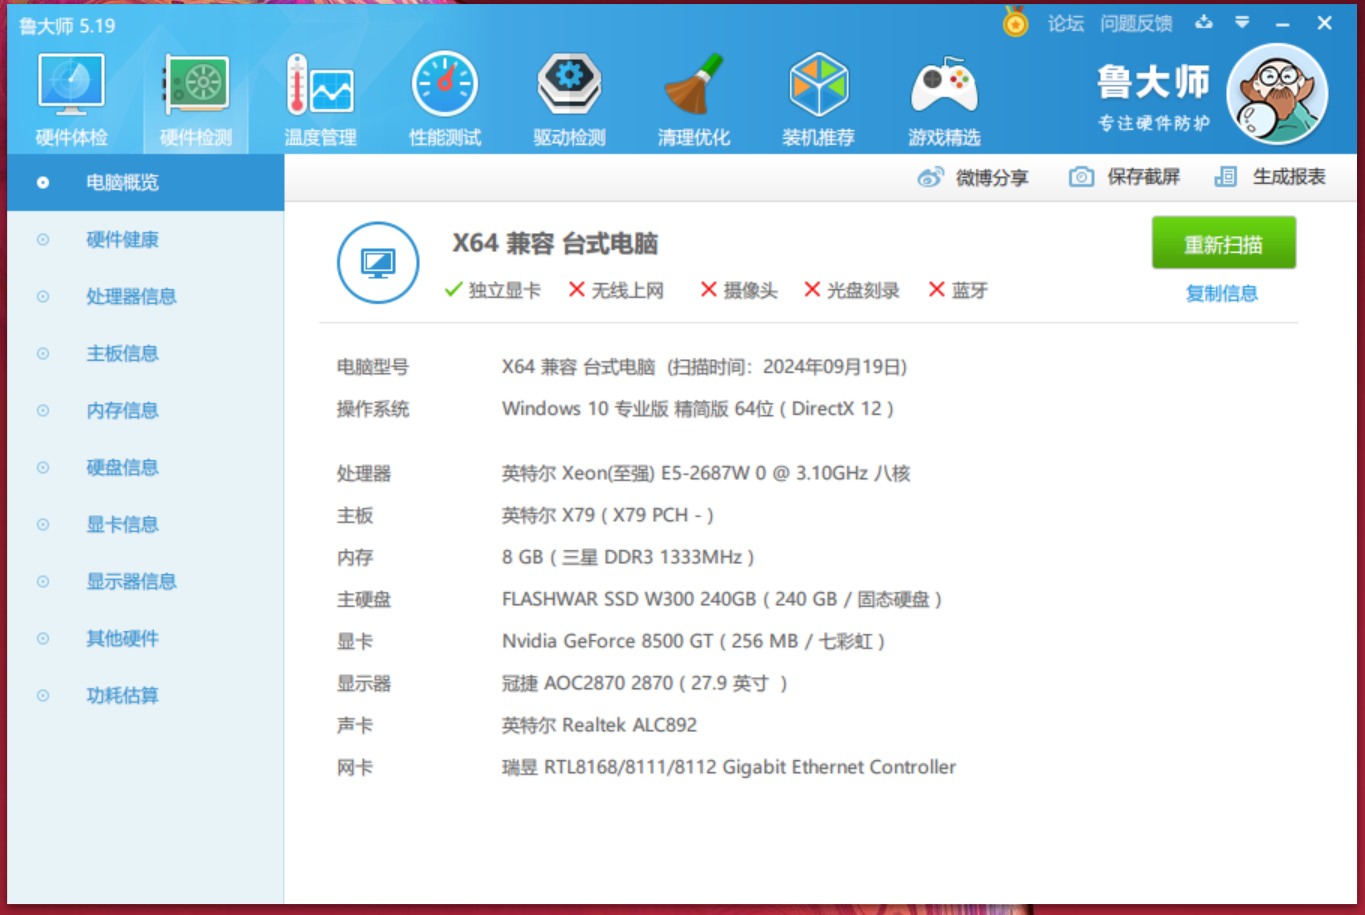This screenshot has height=915, width=1365.
Task: Click the 8 GB 三星 DDR3 memory value
Action: 628,557
